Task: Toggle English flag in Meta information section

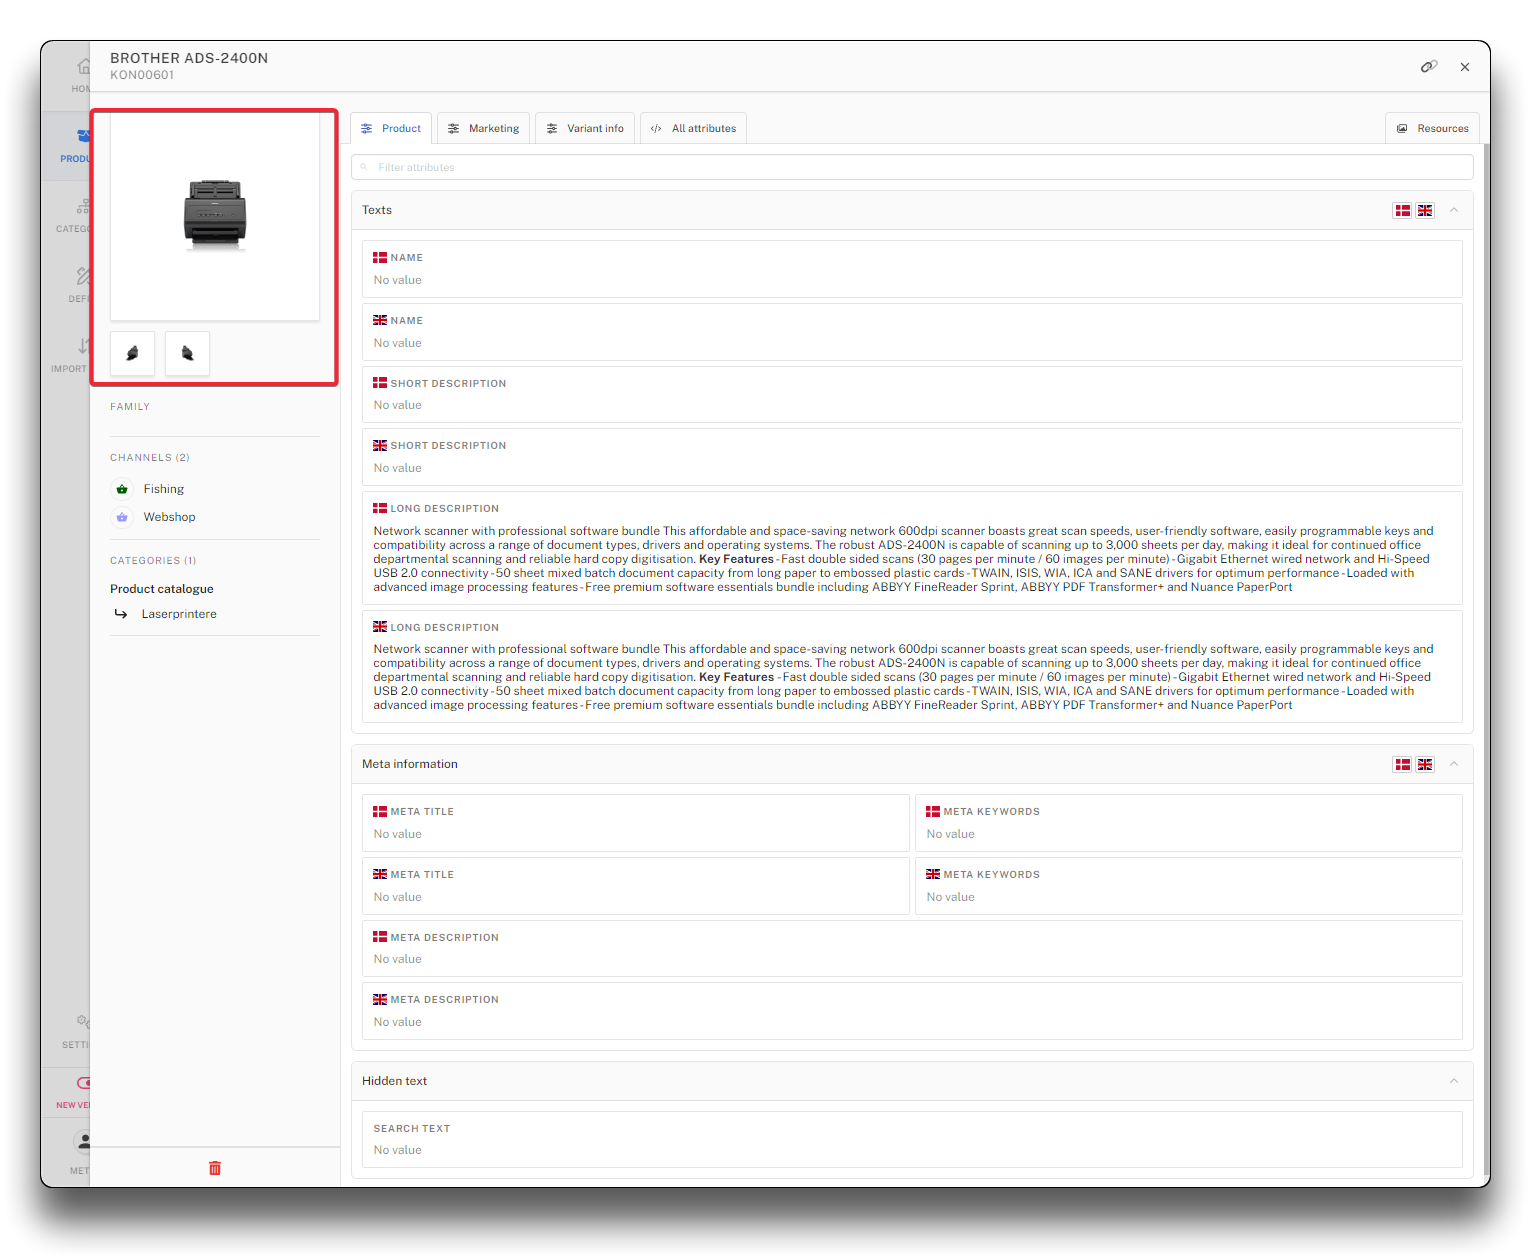Action: tap(1425, 765)
